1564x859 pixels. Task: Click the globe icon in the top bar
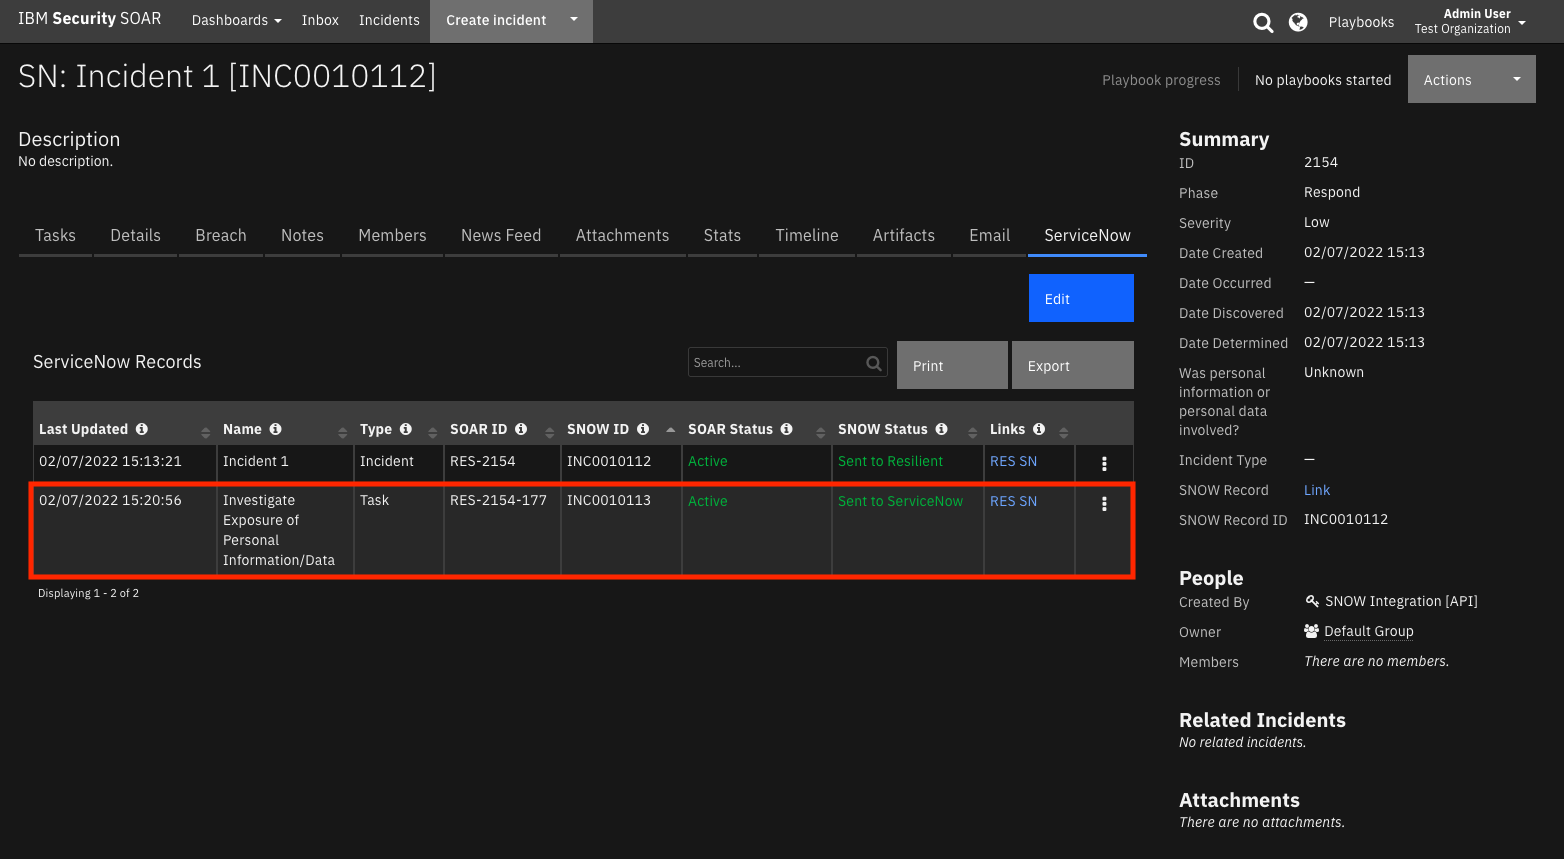coord(1297,21)
